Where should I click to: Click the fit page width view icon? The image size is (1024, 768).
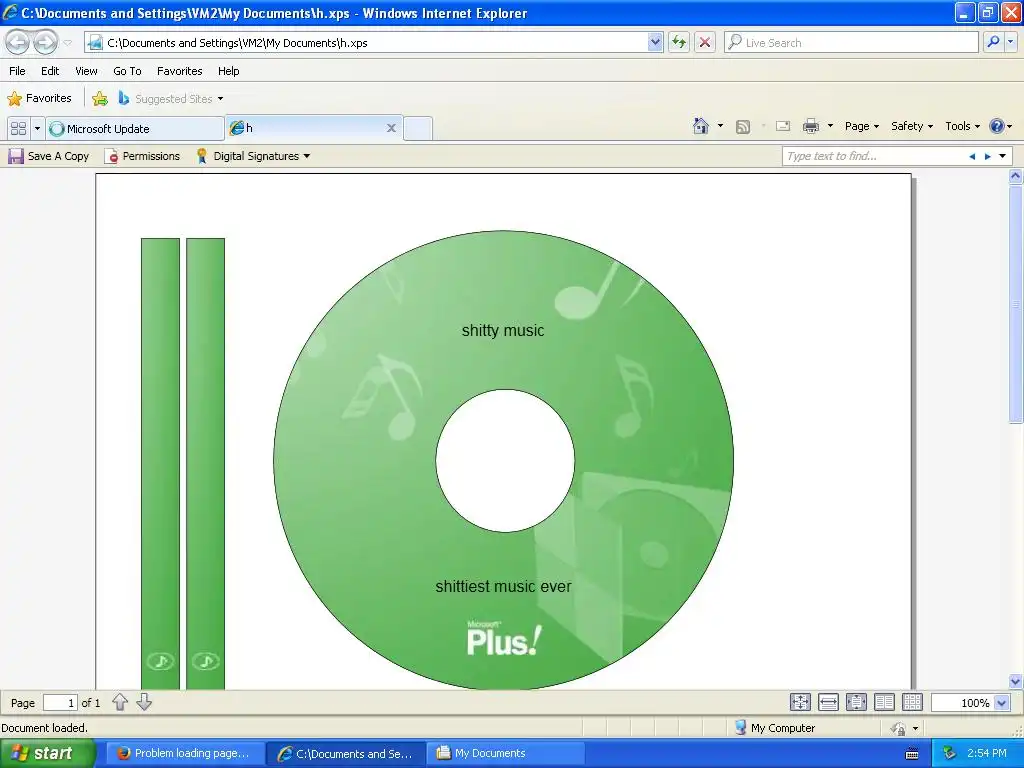point(828,702)
